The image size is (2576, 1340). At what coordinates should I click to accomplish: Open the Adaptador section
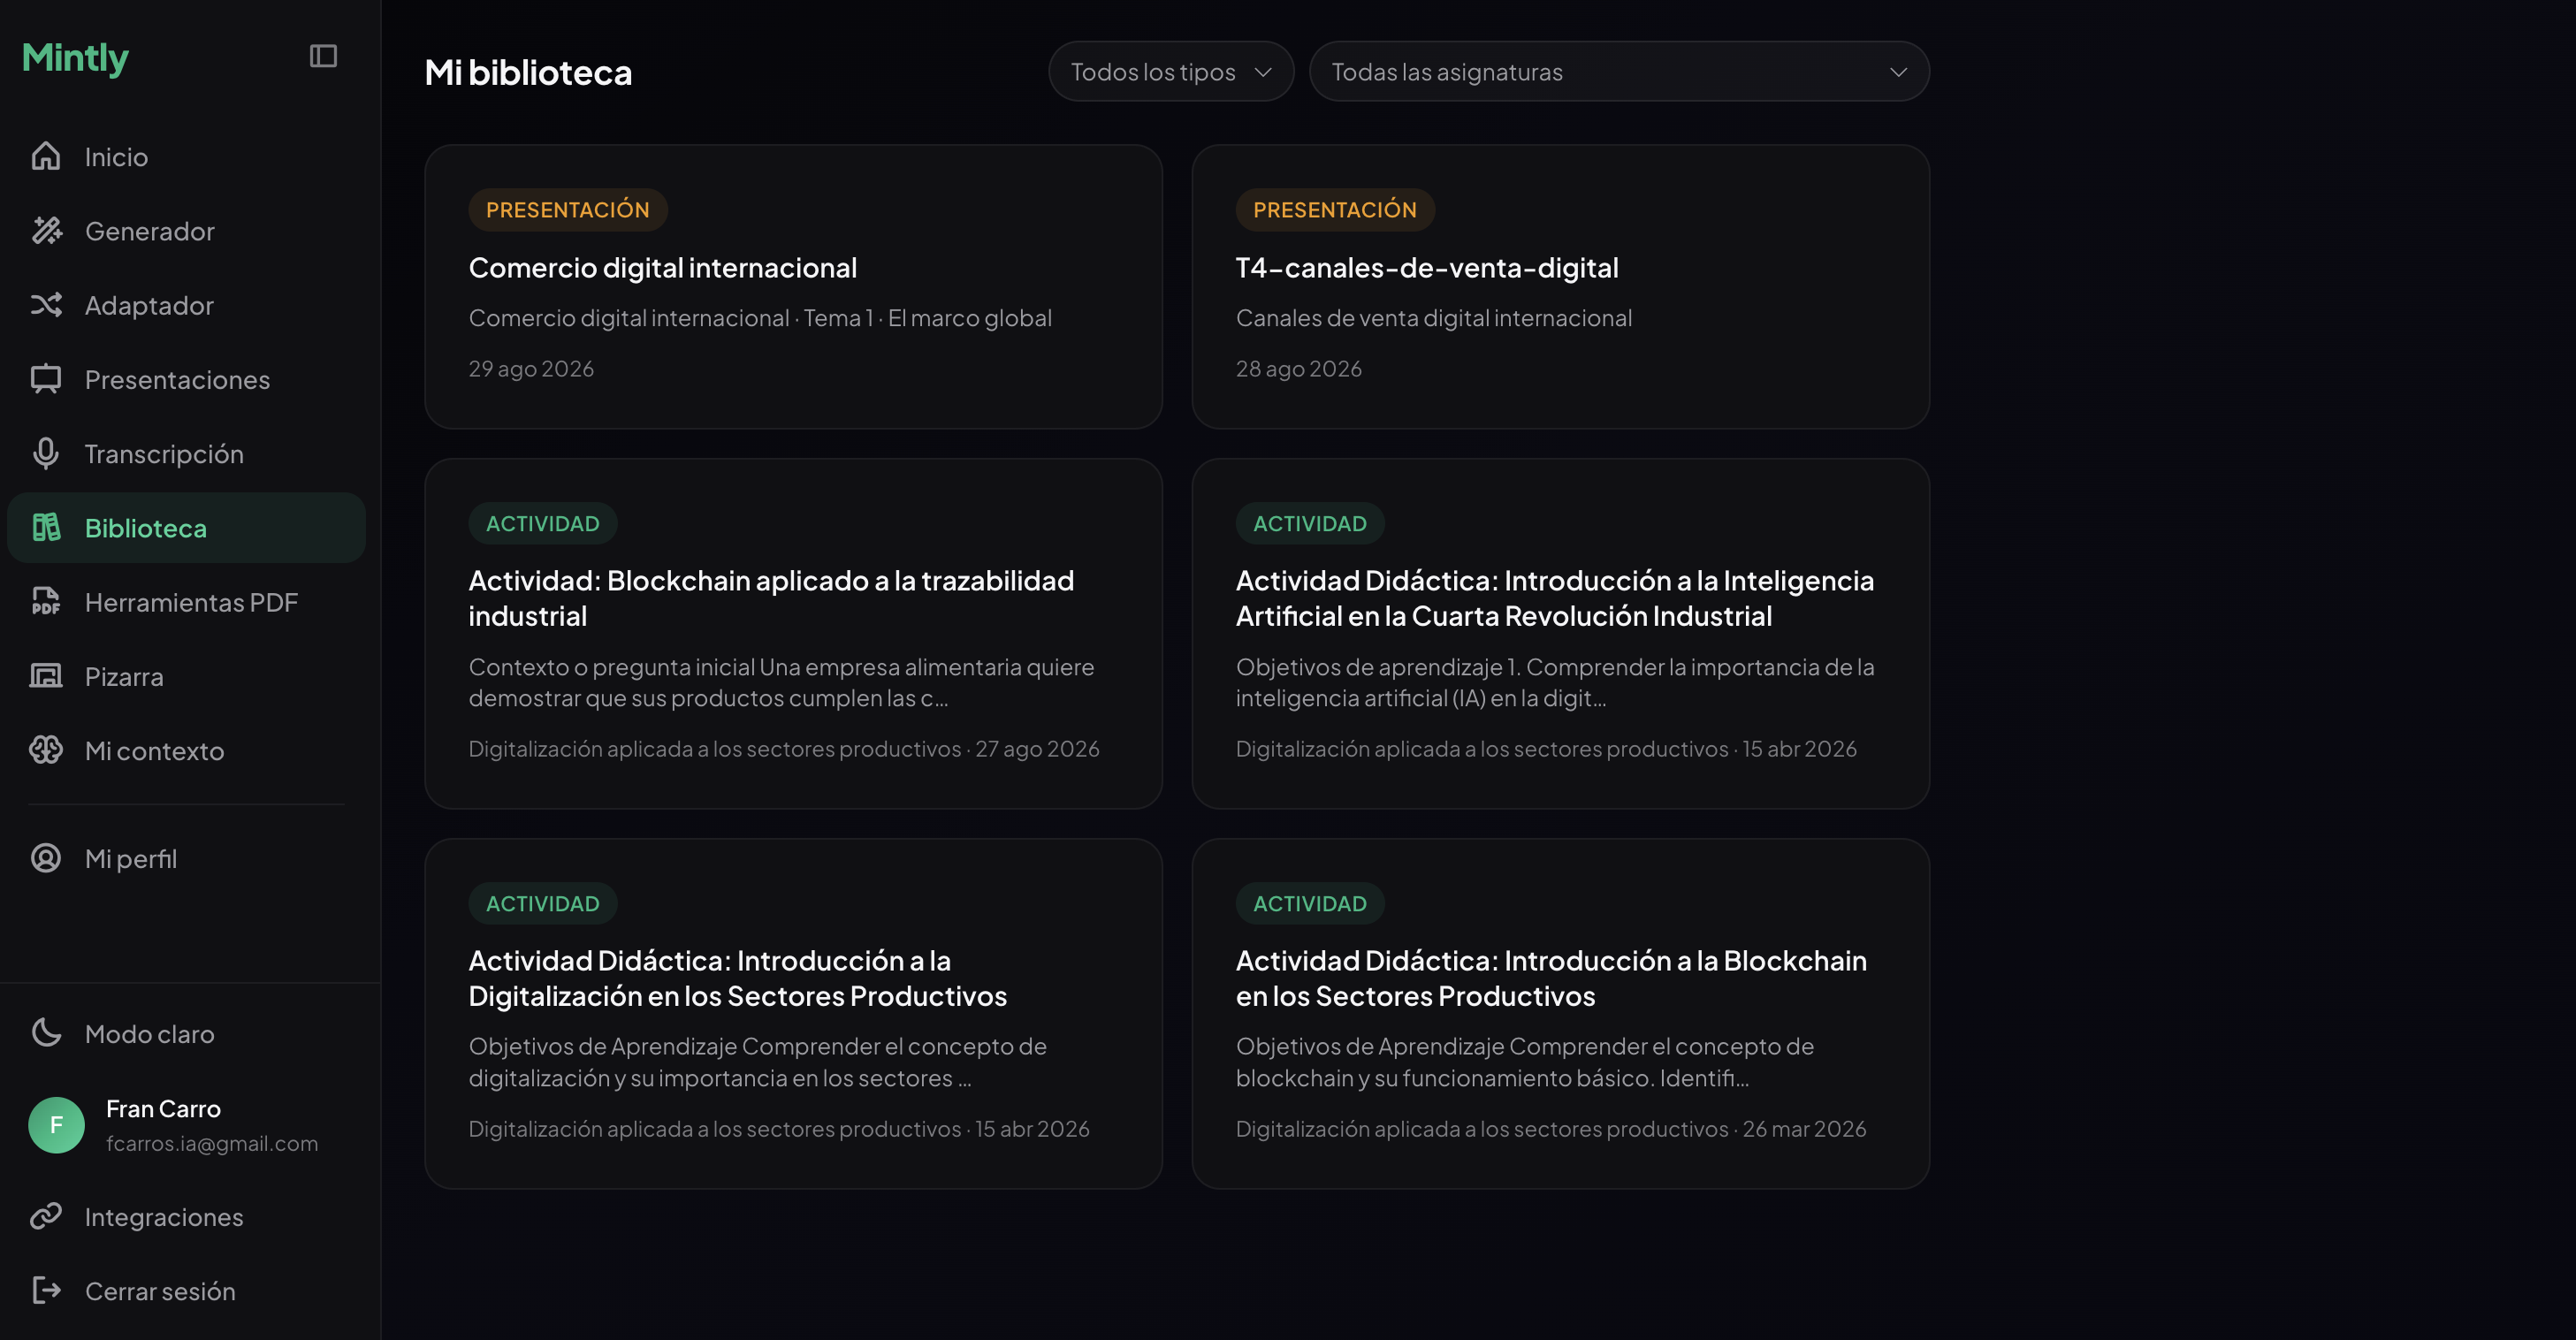[x=186, y=305]
